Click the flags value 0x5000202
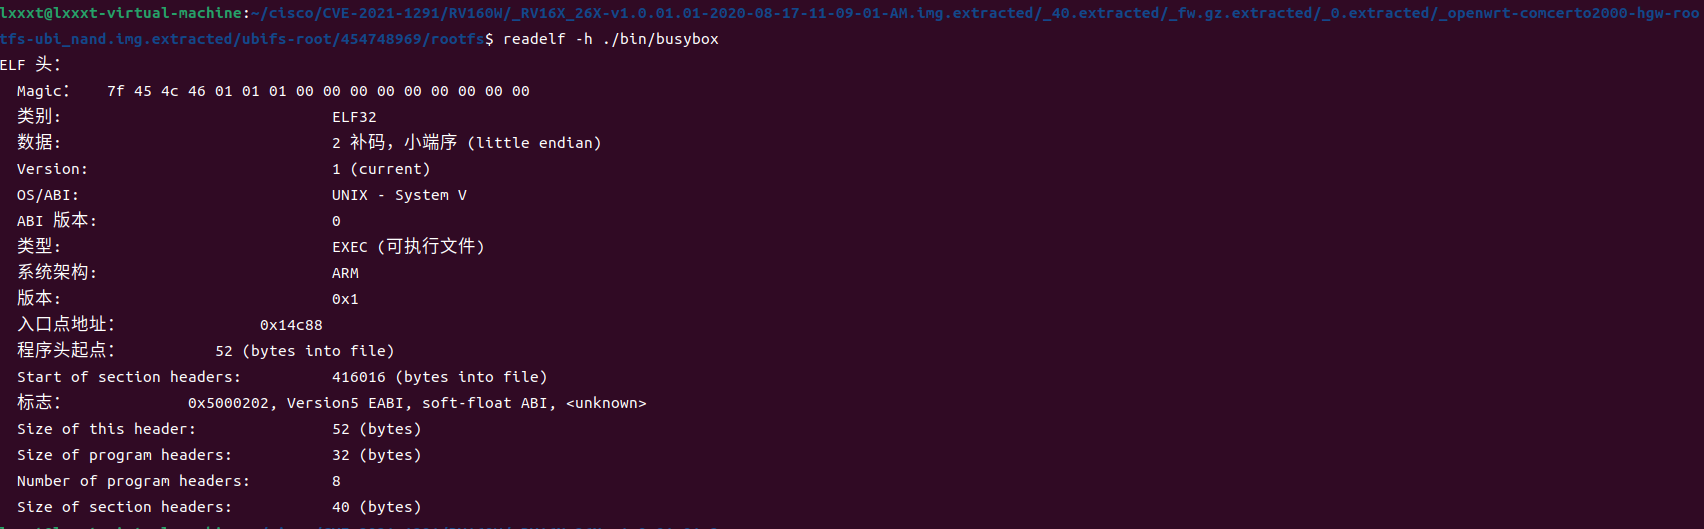The image size is (1704, 529). coord(228,403)
